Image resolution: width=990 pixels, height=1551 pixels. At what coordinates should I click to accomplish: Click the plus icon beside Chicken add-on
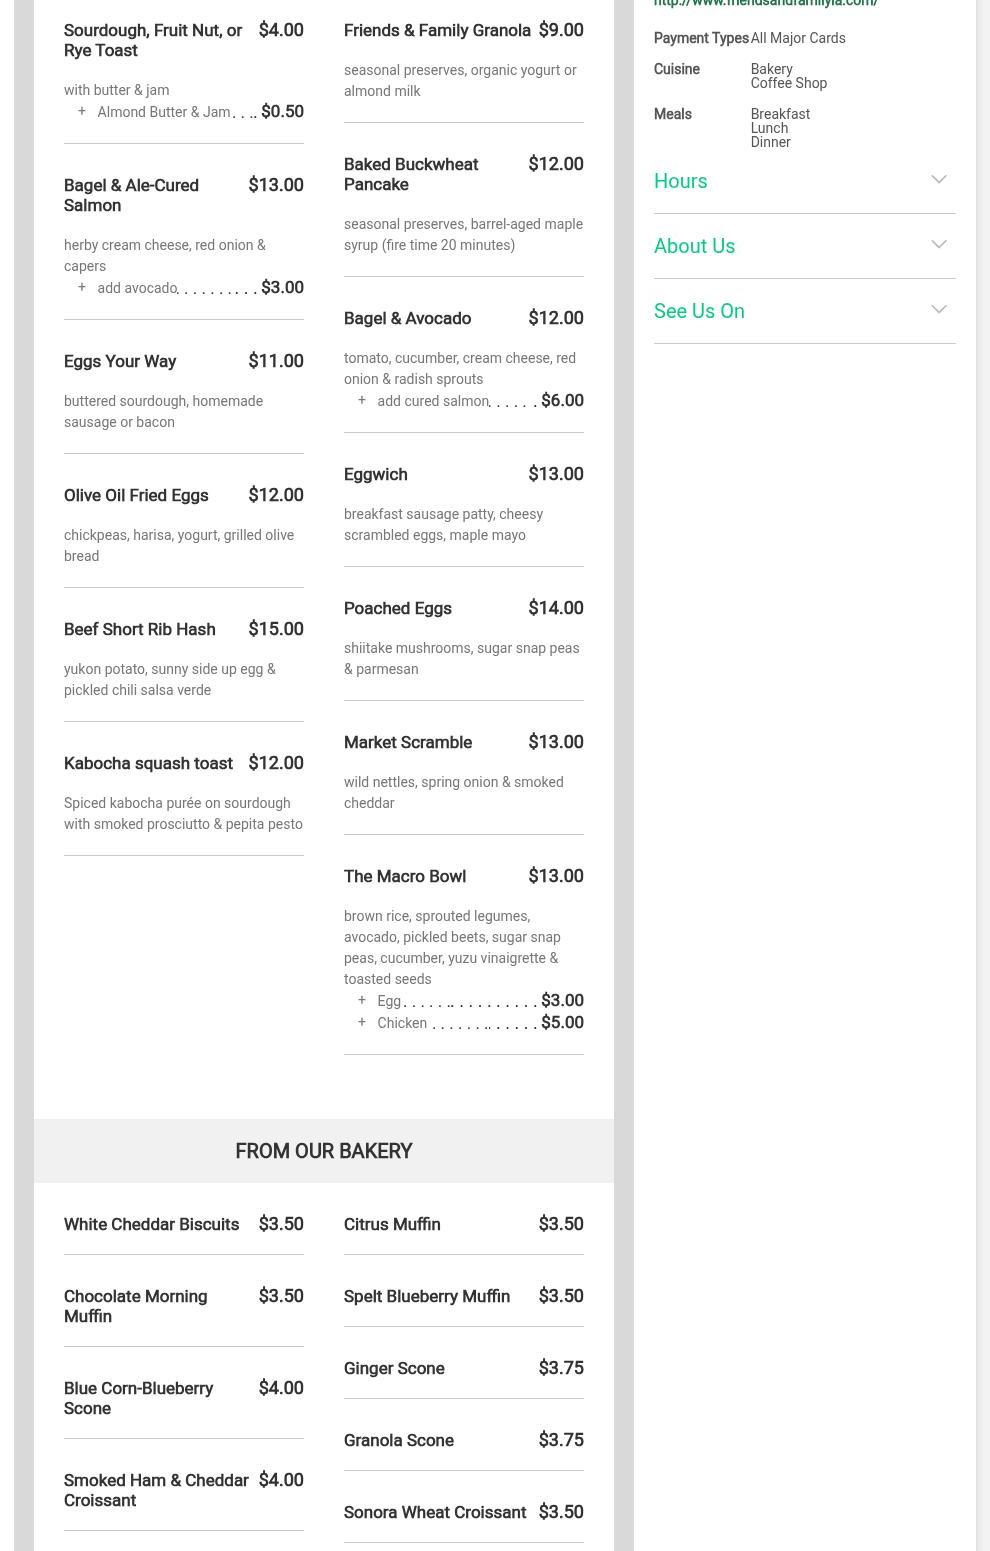tap(362, 1023)
